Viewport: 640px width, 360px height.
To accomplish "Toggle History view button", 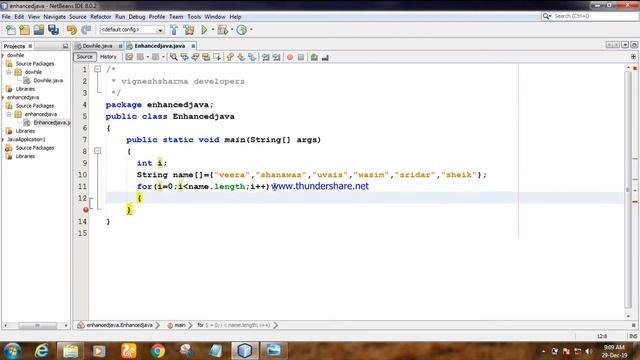I will (108, 57).
